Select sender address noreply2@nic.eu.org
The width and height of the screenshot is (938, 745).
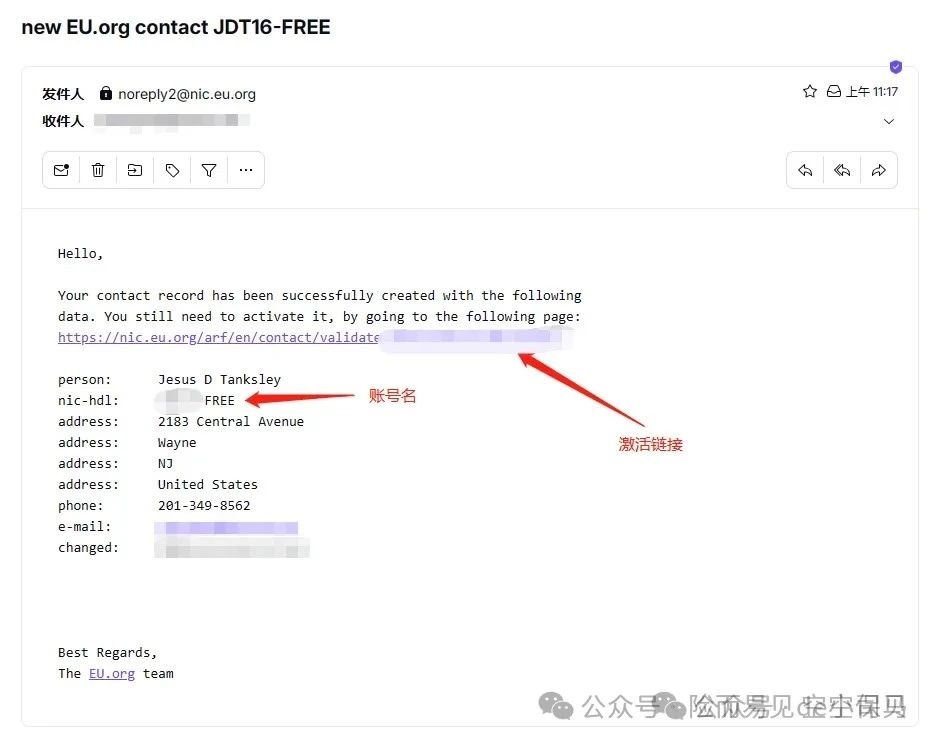[x=187, y=94]
